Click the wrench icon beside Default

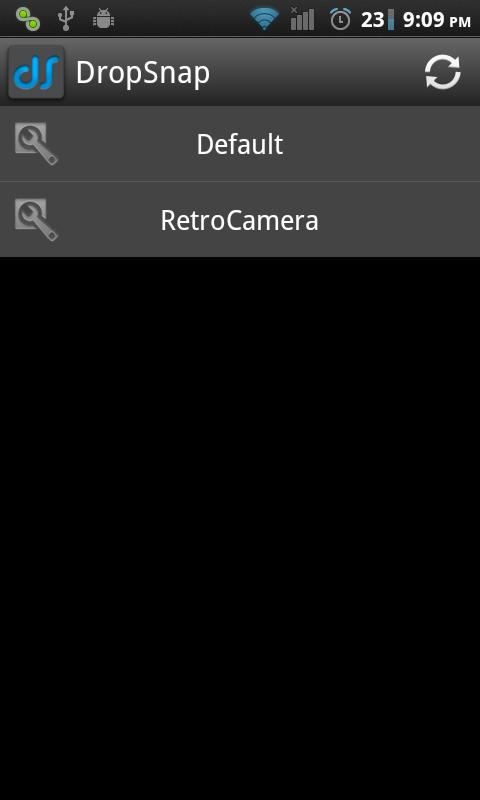[x=36, y=144]
